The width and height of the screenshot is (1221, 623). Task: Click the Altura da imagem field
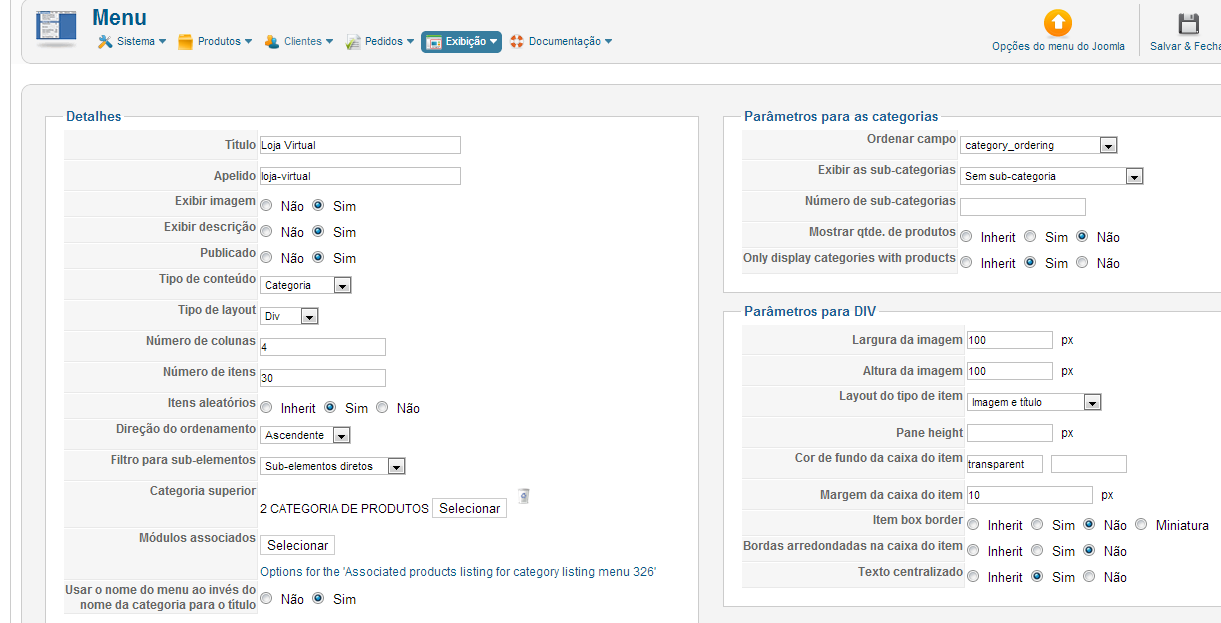[x=1010, y=371]
